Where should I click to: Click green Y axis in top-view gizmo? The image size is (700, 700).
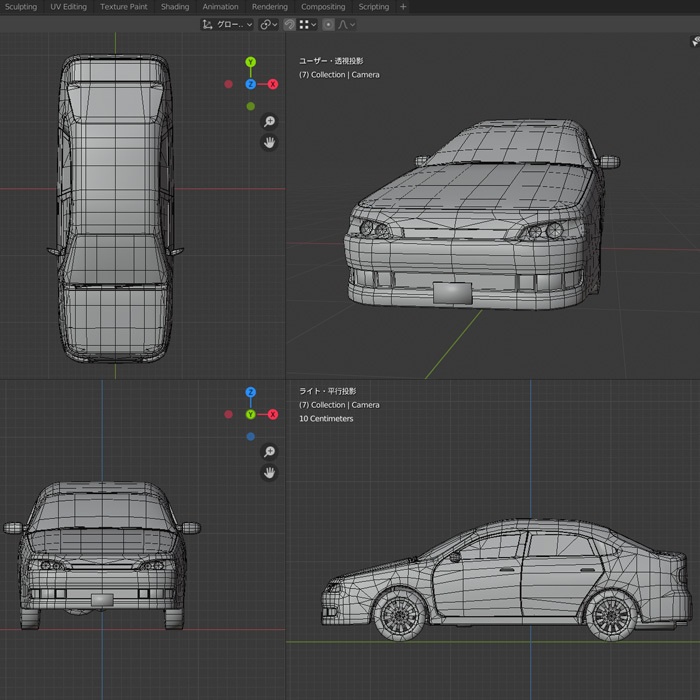click(250, 62)
